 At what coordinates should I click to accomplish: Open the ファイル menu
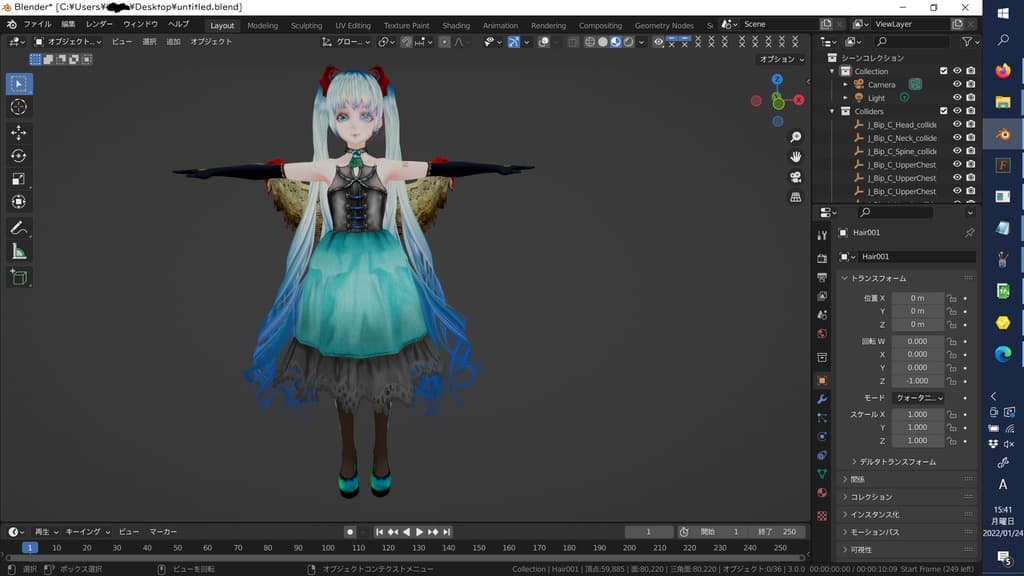pos(37,24)
